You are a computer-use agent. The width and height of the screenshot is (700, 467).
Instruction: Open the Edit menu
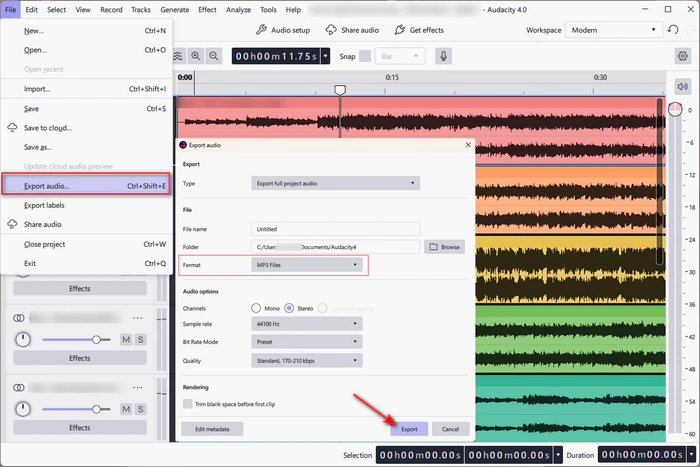pyautogui.click(x=31, y=9)
